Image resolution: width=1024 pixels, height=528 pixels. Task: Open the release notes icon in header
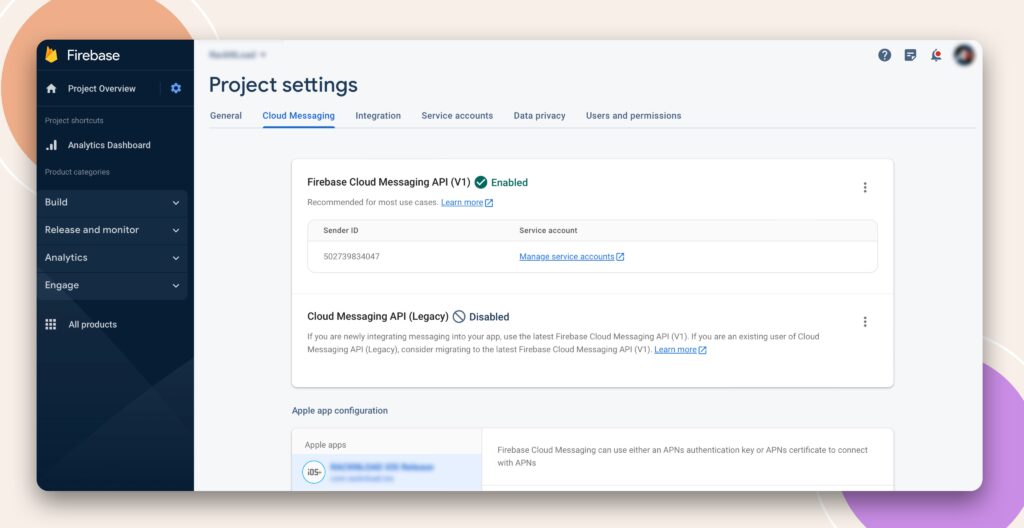910,55
